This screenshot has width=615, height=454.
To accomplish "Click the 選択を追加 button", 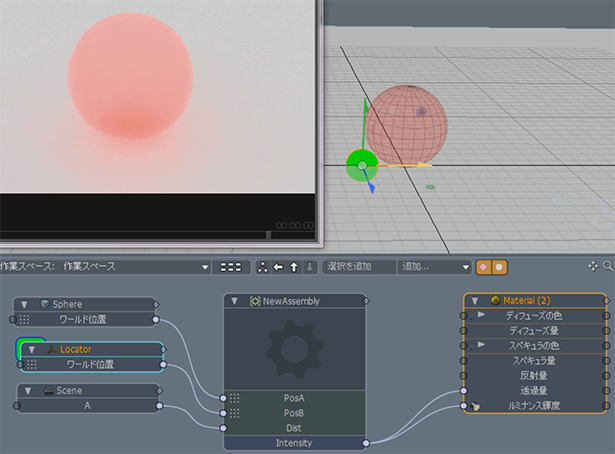I will pyautogui.click(x=358, y=267).
